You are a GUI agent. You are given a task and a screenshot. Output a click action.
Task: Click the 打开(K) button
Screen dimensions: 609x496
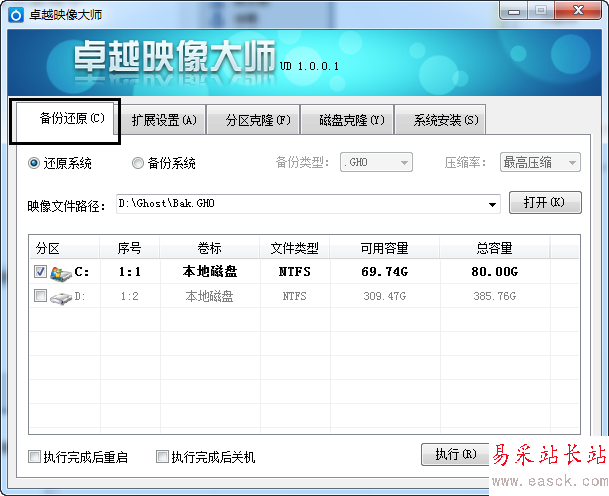pyautogui.click(x=545, y=203)
